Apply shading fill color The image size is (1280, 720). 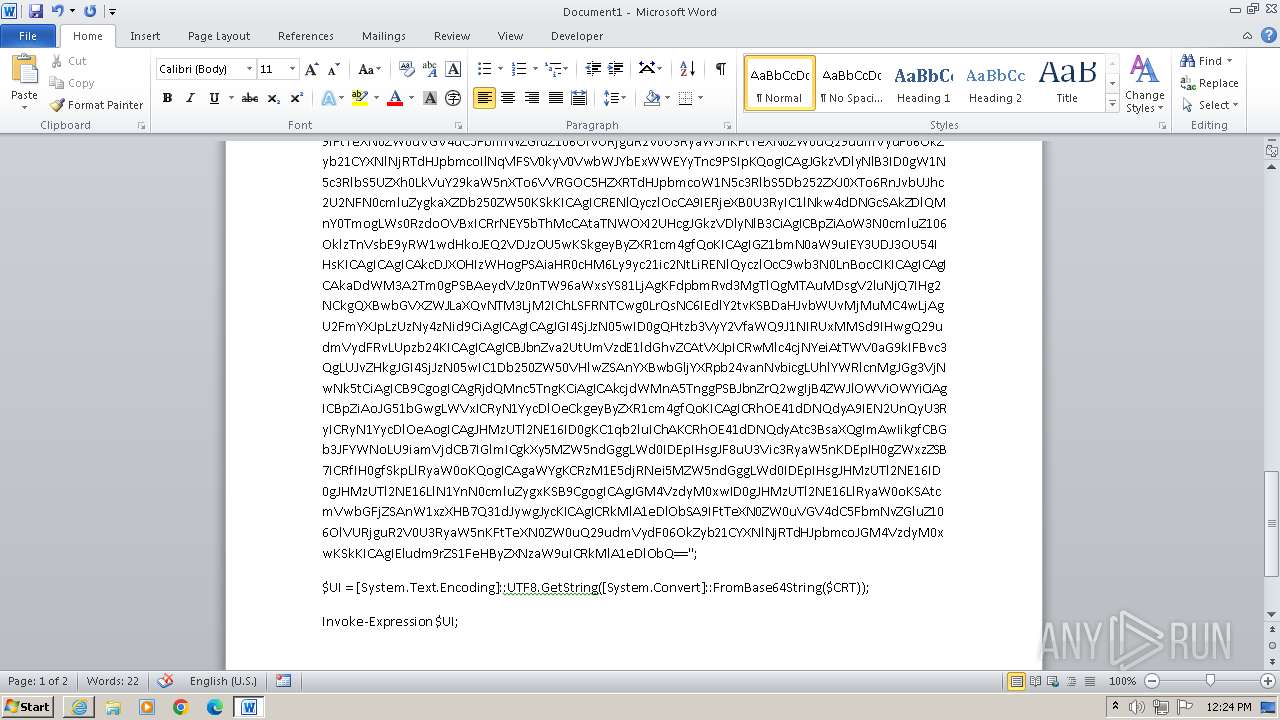pyautogui.click(x=652, y=98)
